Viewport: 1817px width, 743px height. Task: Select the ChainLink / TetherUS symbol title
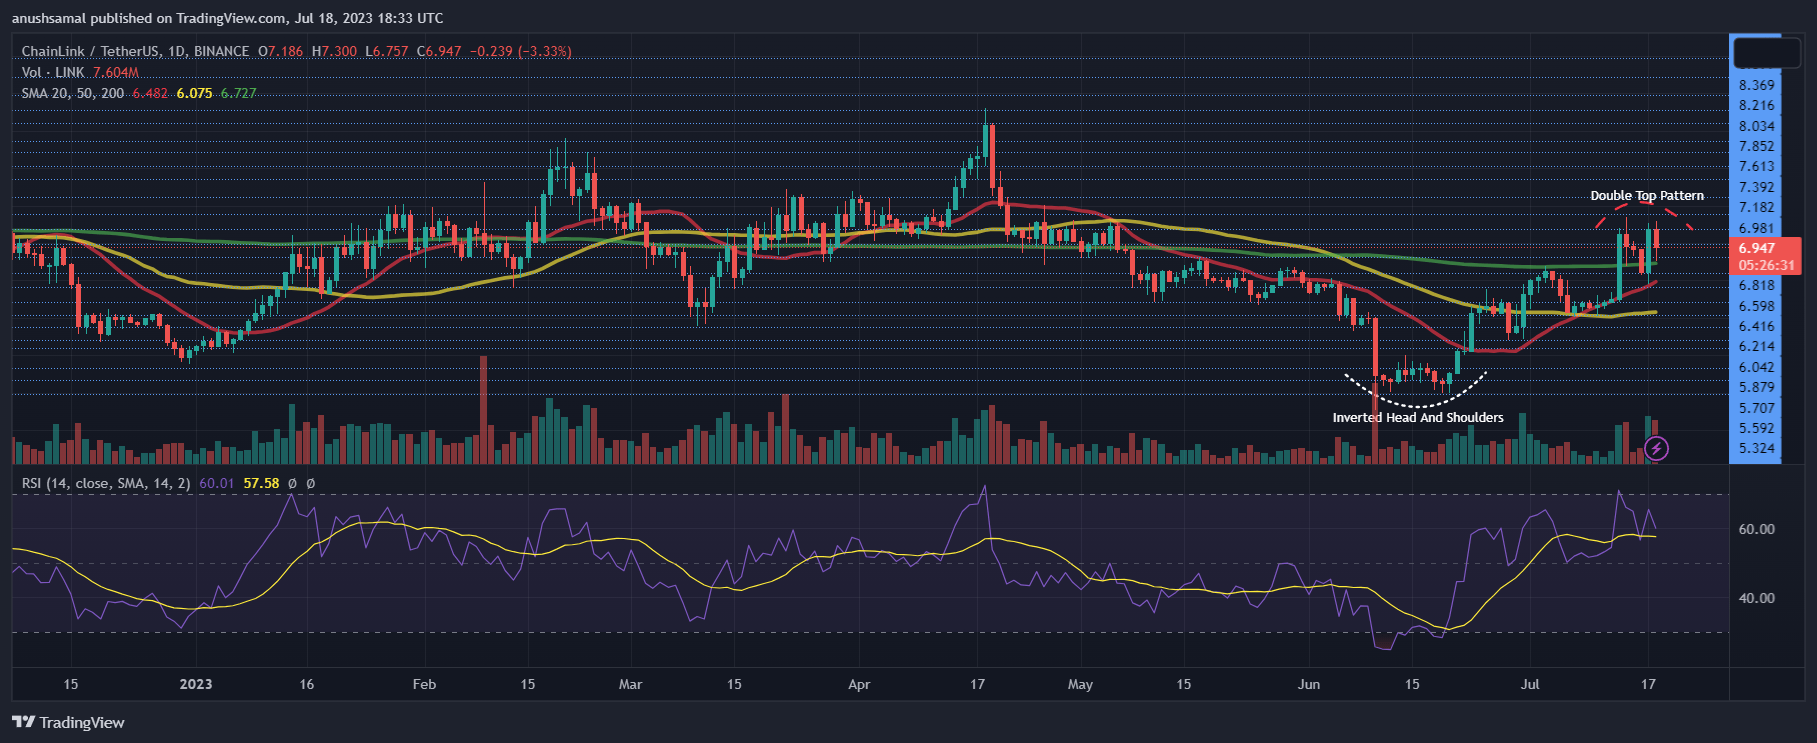pos(135,51)
